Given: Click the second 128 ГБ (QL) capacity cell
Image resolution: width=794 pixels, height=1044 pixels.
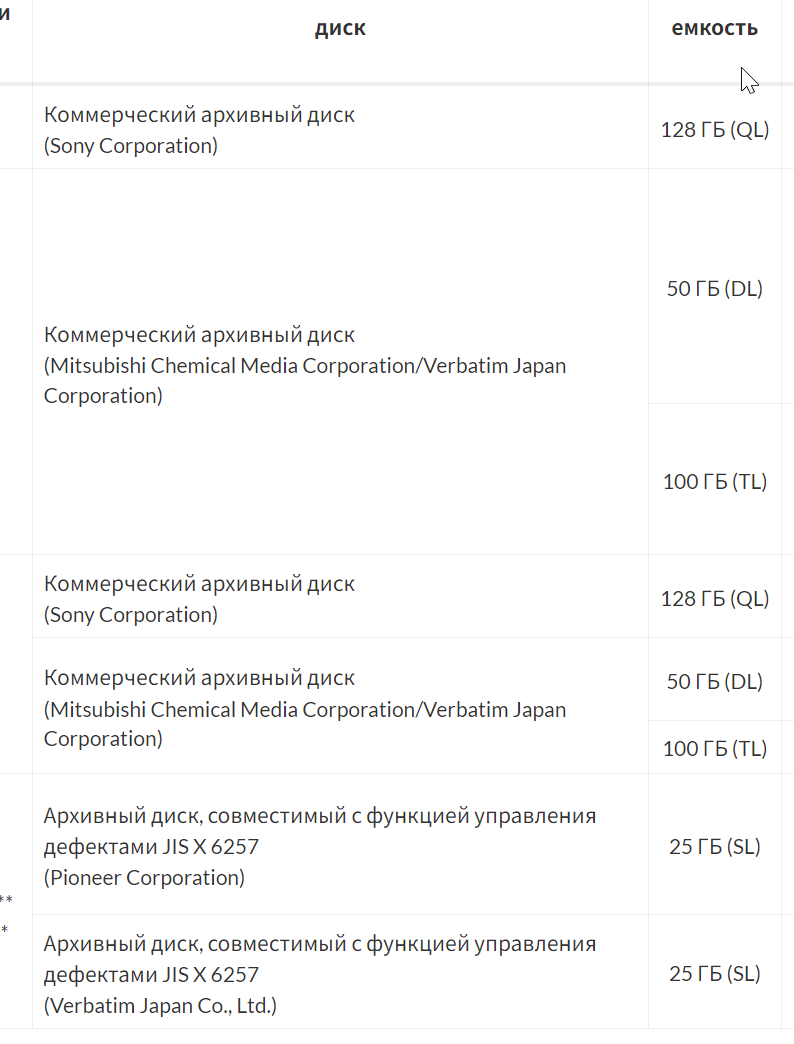Looking at the screenshot, I should (714, 599).
